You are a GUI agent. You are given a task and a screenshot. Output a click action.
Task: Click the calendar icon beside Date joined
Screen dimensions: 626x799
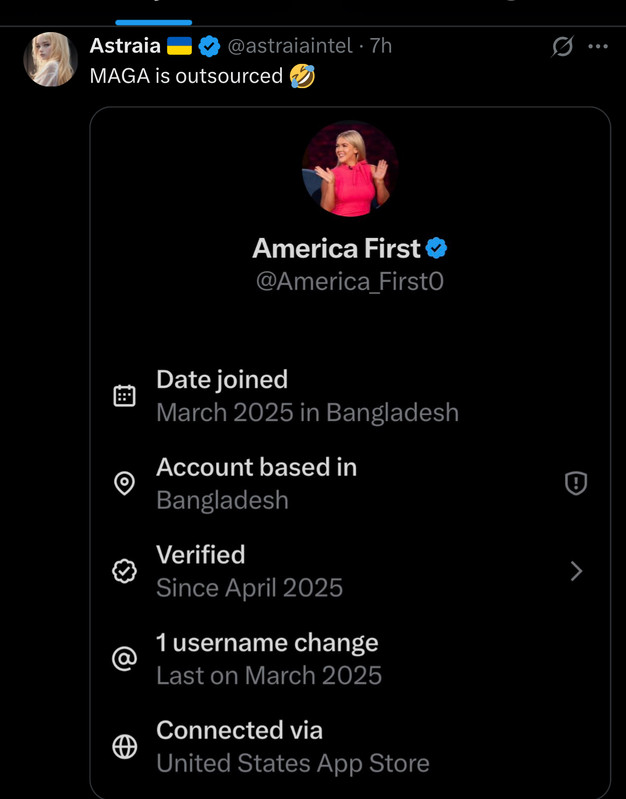pos(125,395)
